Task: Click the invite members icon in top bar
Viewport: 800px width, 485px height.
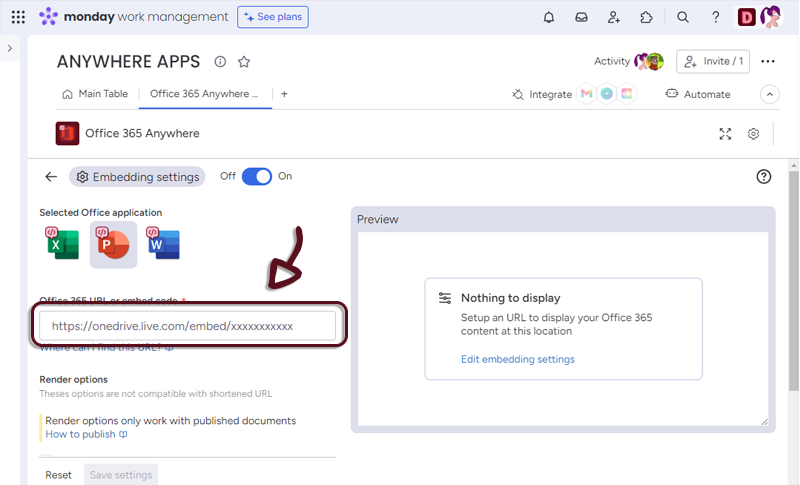Action: click(614, 17)
